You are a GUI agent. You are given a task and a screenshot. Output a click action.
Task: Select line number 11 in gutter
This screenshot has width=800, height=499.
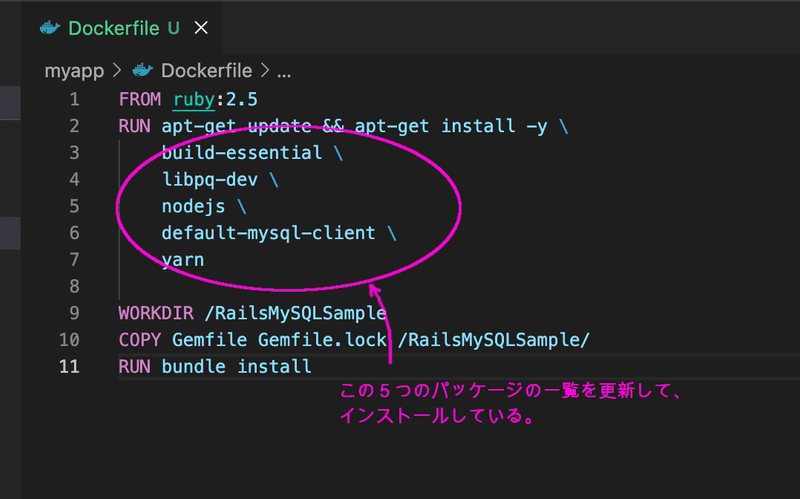tap(69, 366)
